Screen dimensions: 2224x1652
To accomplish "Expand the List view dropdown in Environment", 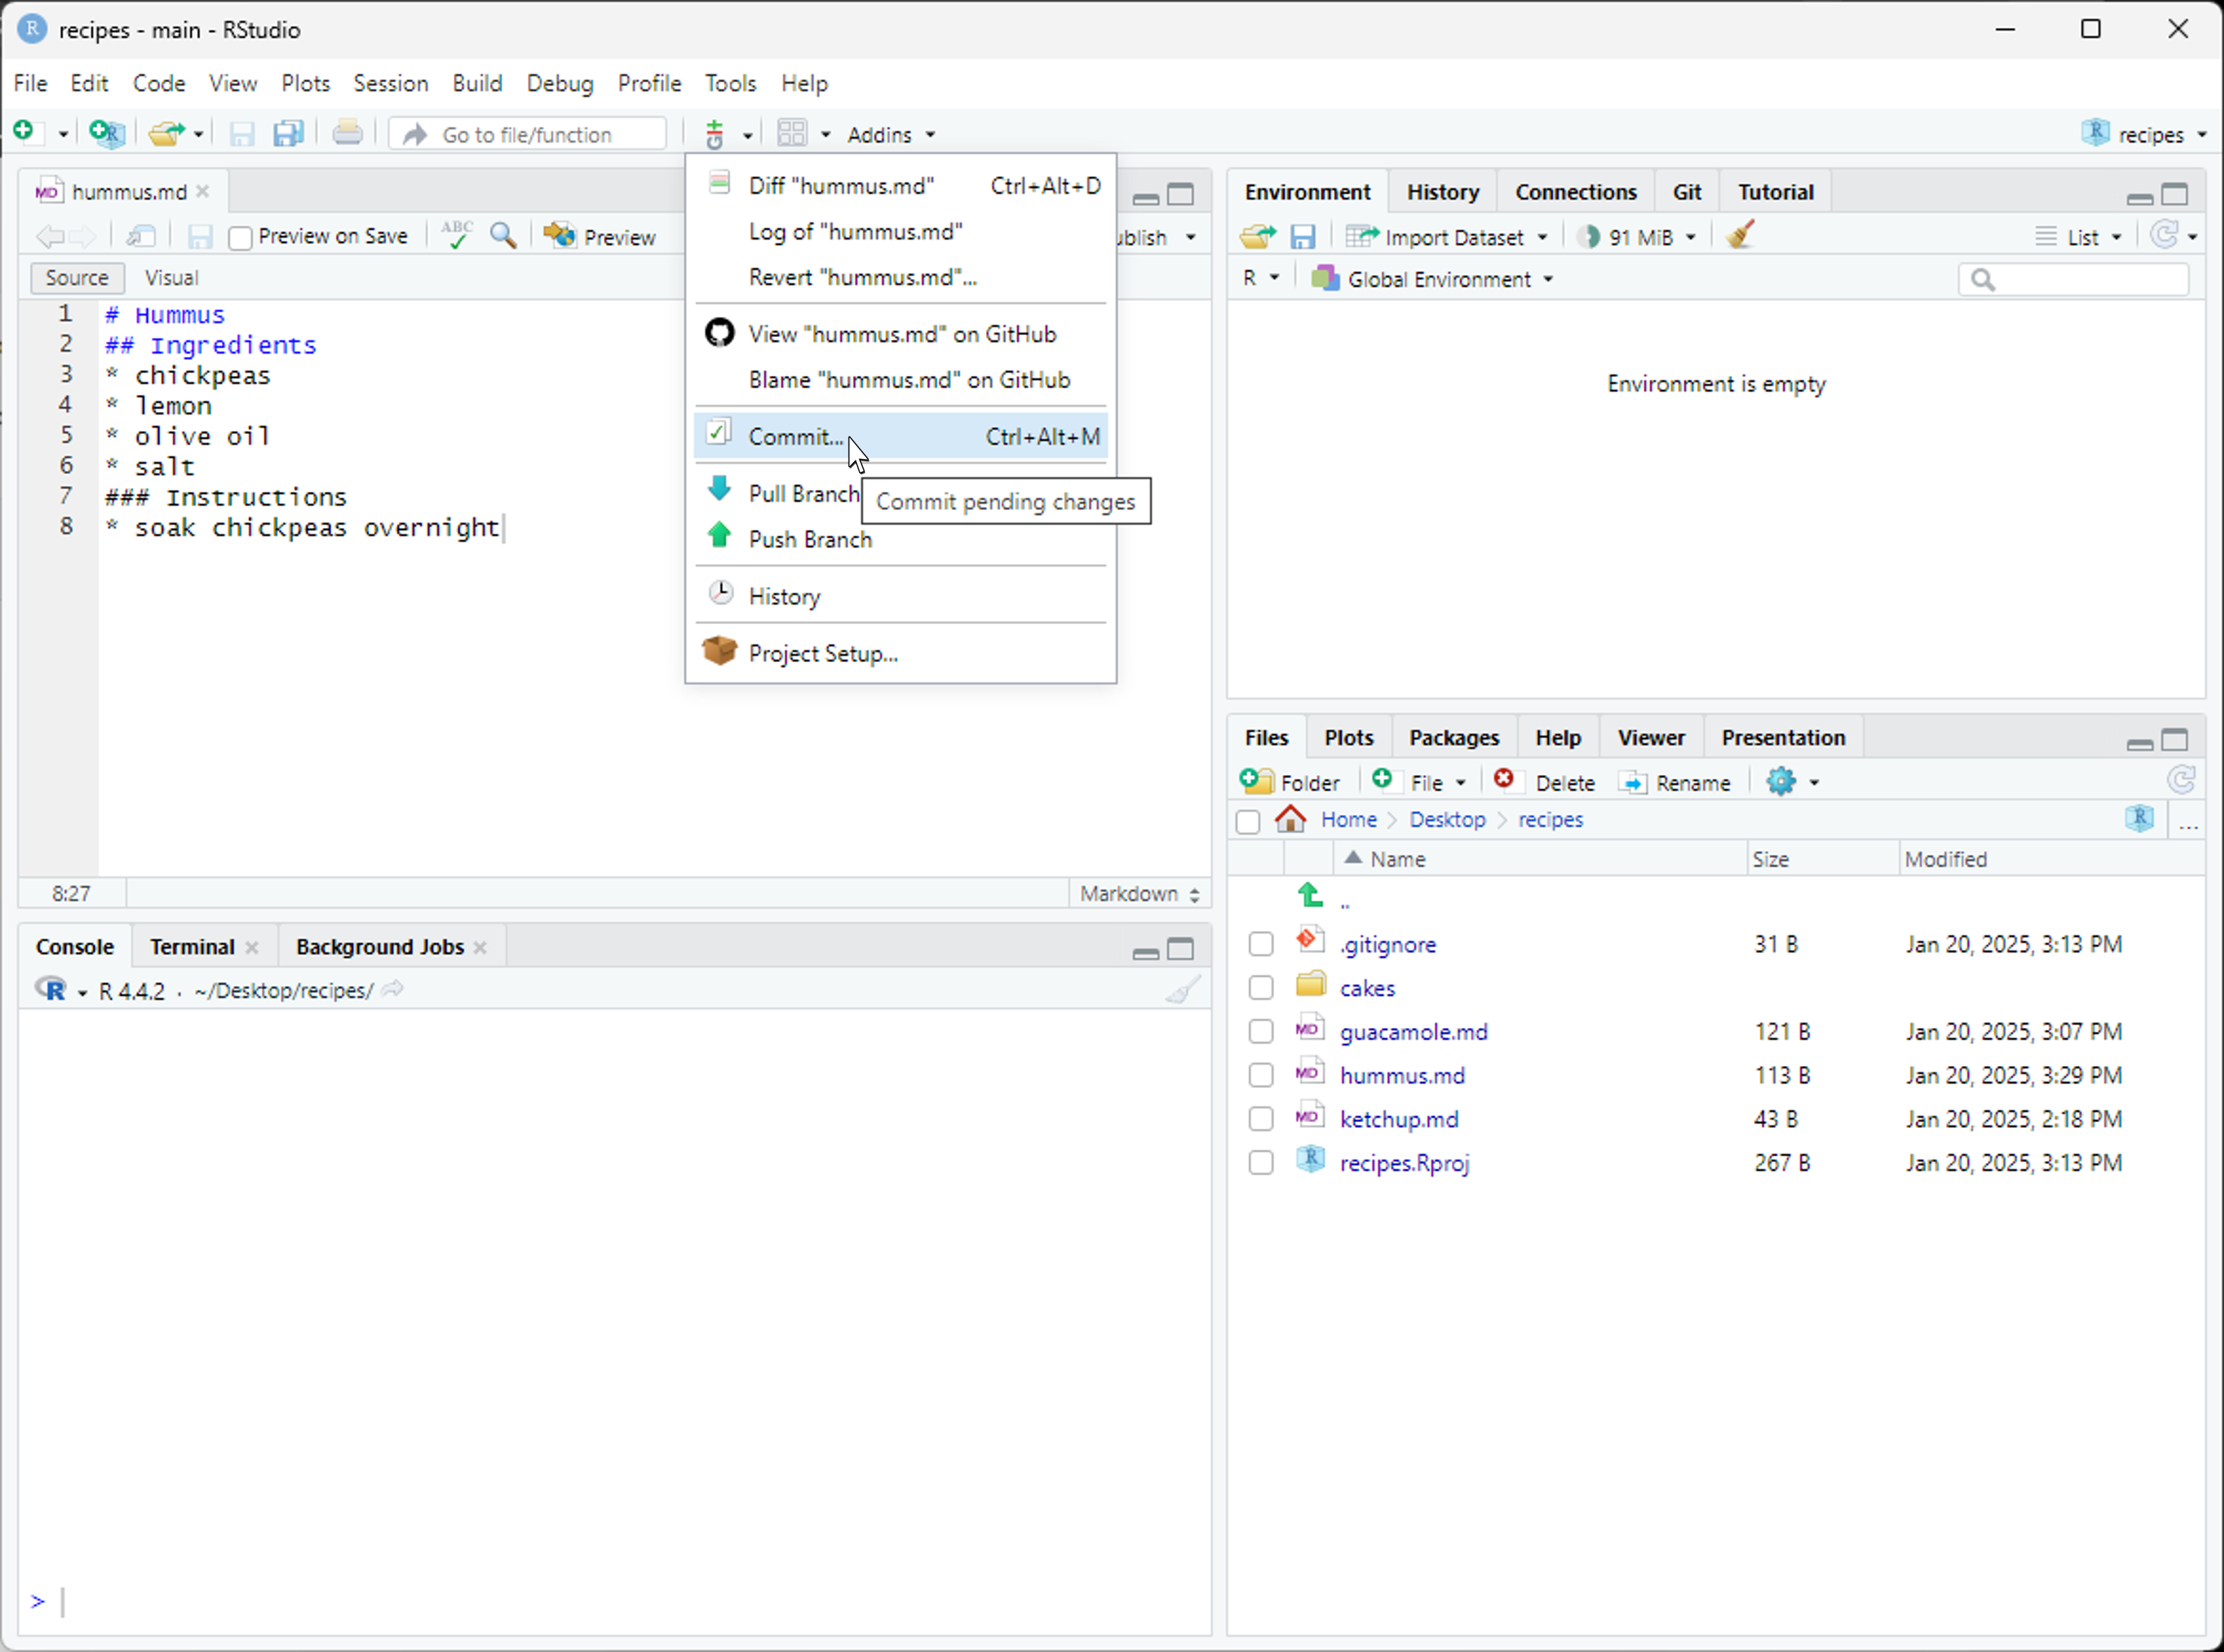I will [2118, 238].
